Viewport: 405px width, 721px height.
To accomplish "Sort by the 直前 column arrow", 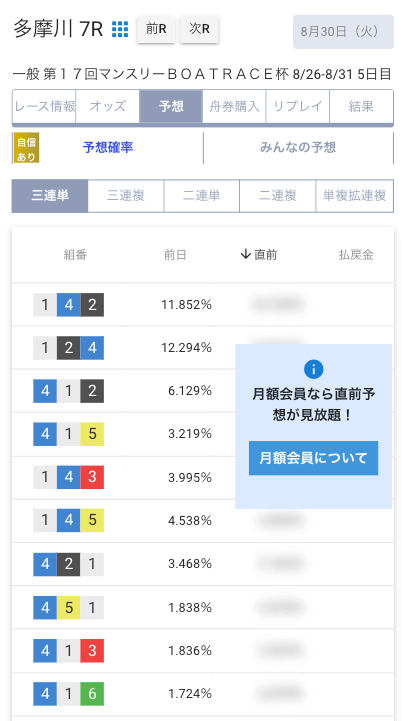I will [245, 254].
